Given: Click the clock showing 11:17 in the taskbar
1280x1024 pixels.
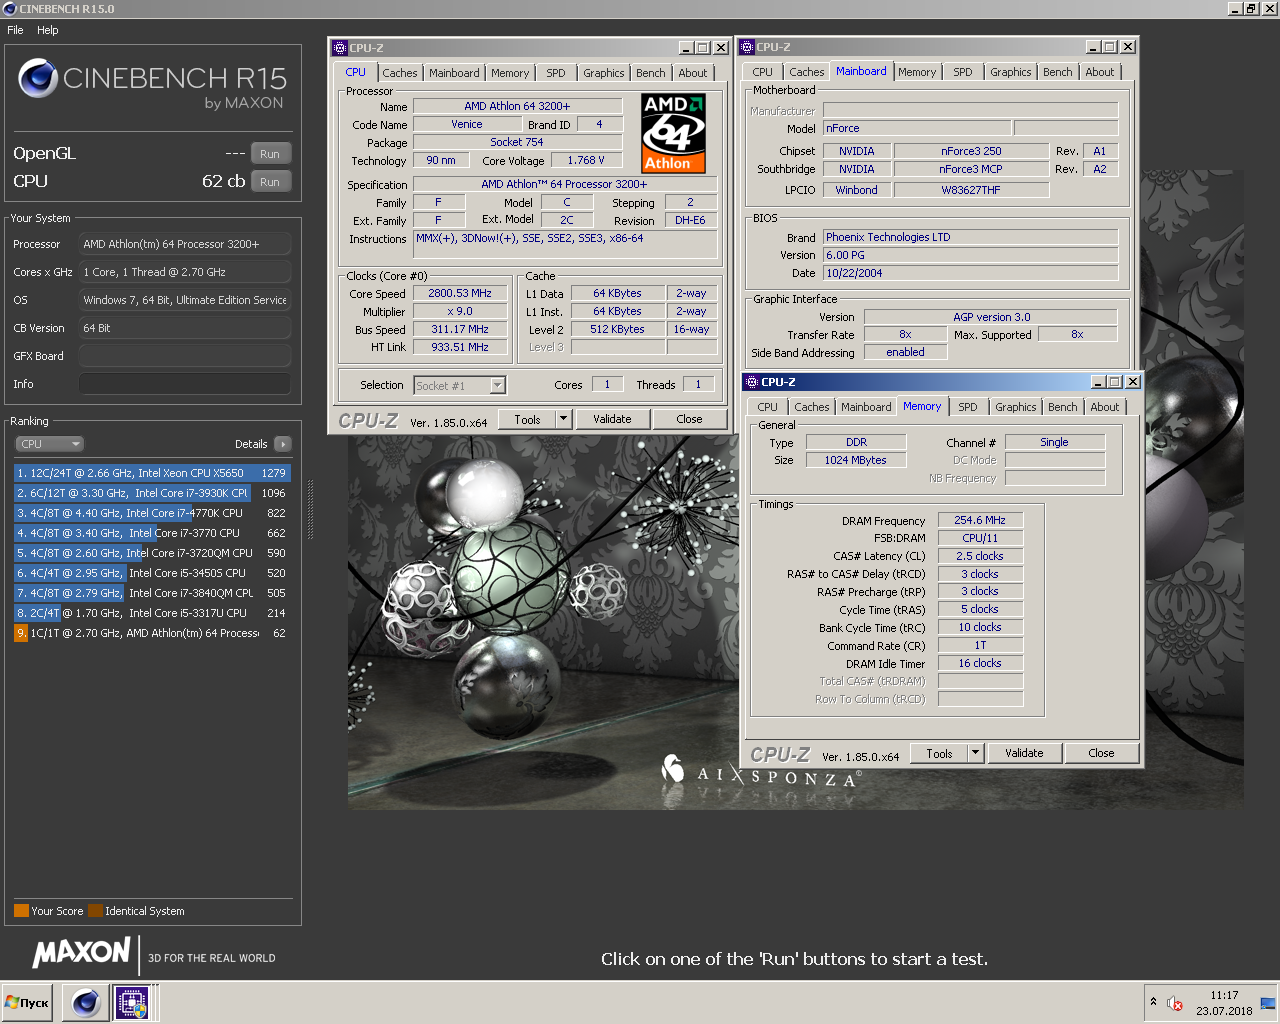Looking at the screenshot, I should (1224, 995).
